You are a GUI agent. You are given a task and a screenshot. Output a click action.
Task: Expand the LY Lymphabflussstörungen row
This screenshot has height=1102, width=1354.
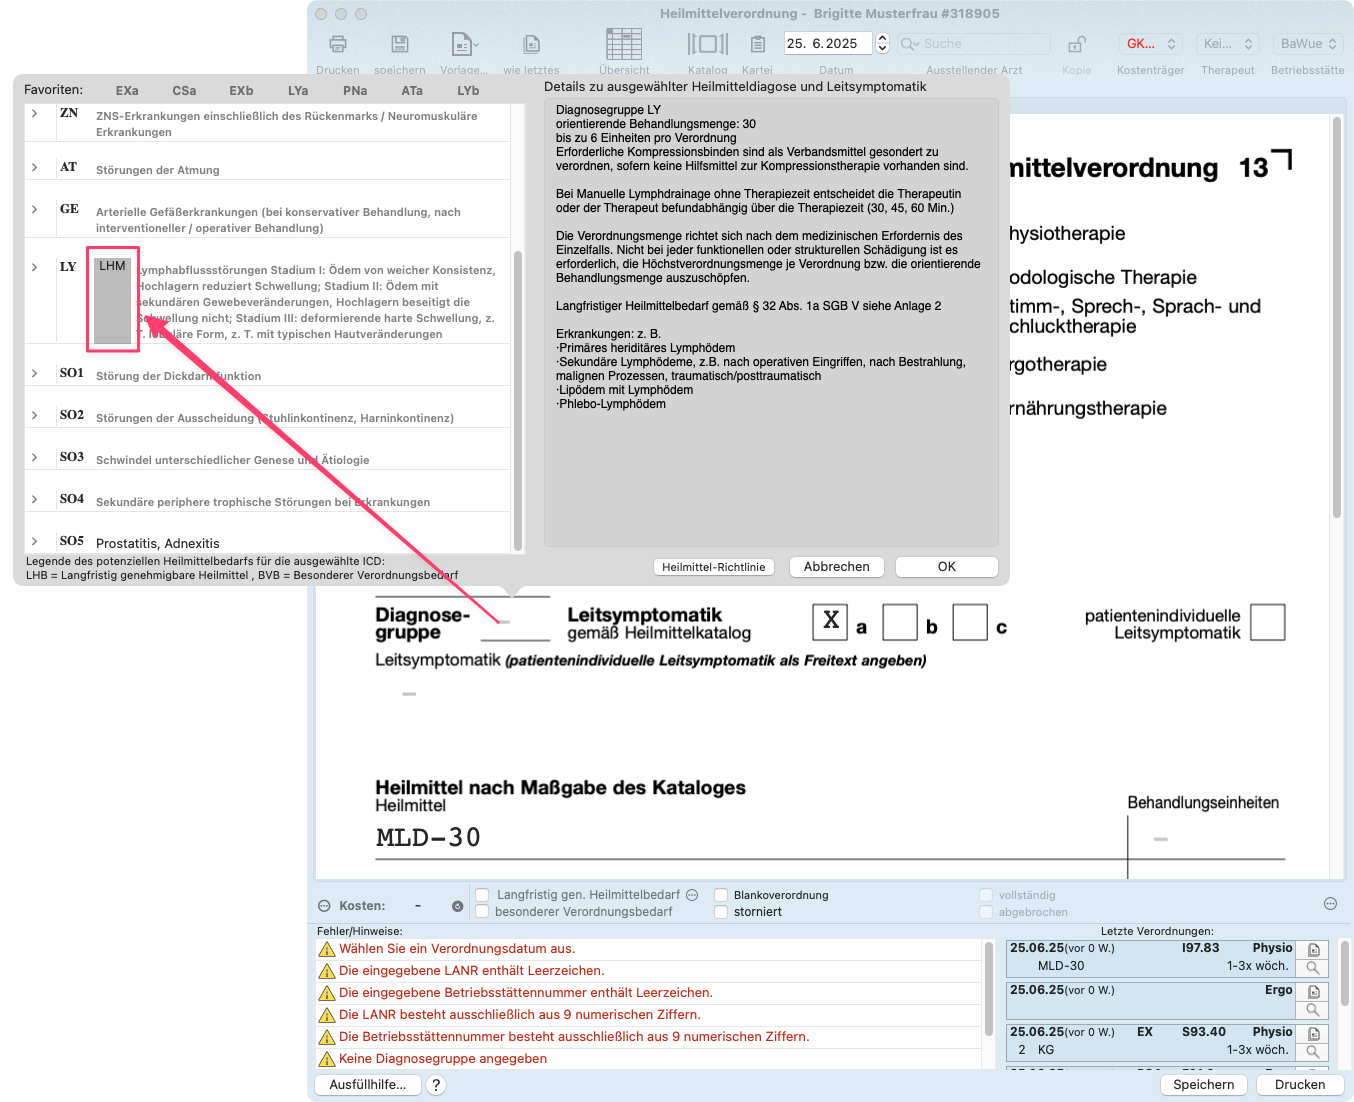pos(35,267)
